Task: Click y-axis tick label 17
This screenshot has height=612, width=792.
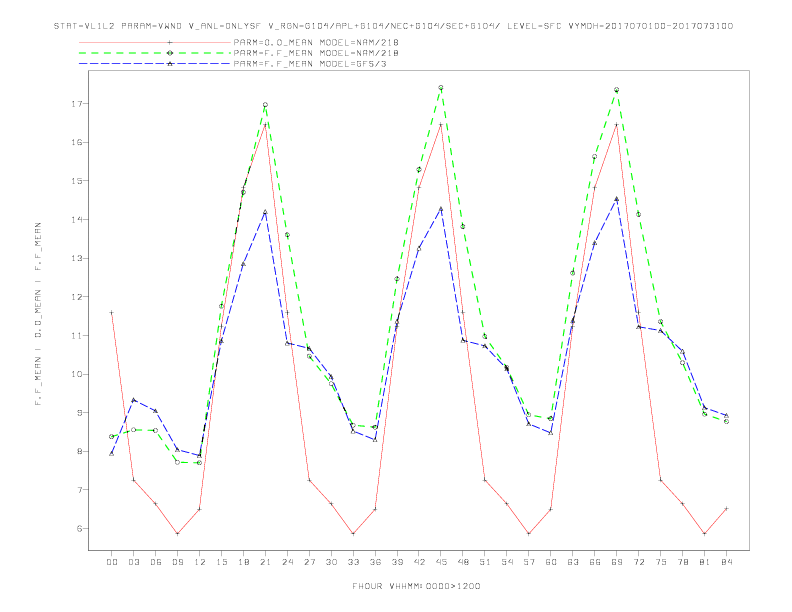Action: tap(77, 104)
